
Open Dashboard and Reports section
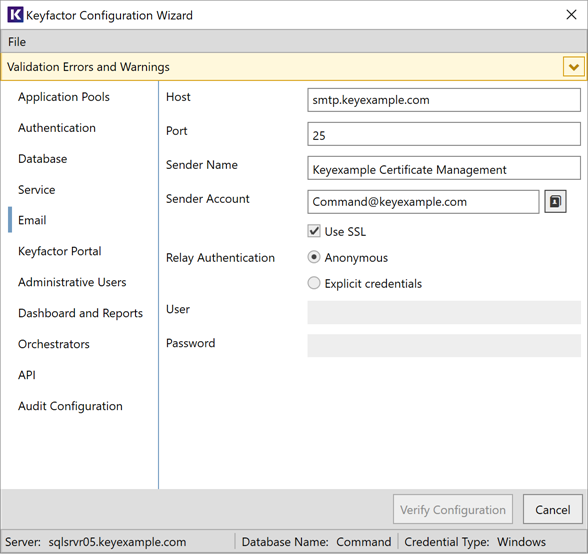click(80, 313)
